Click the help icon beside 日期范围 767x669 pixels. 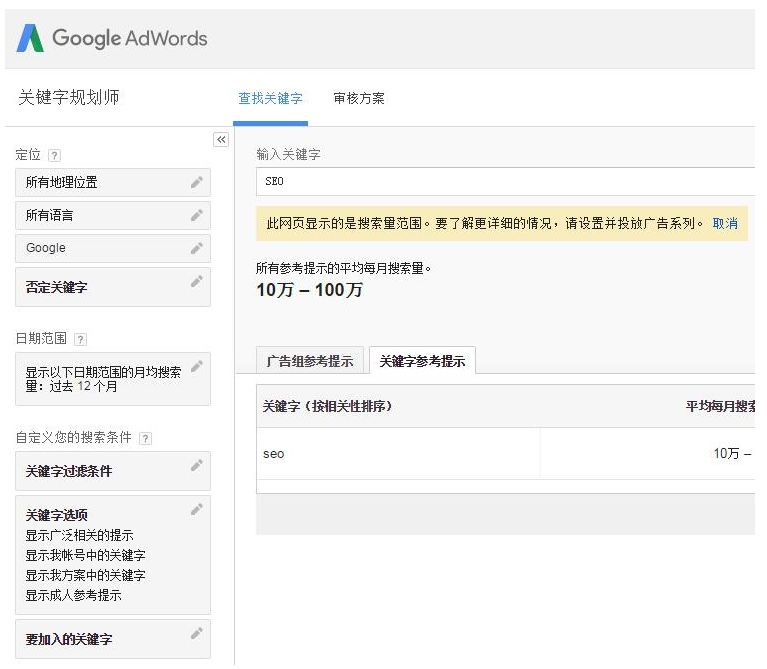coord(81,339)
